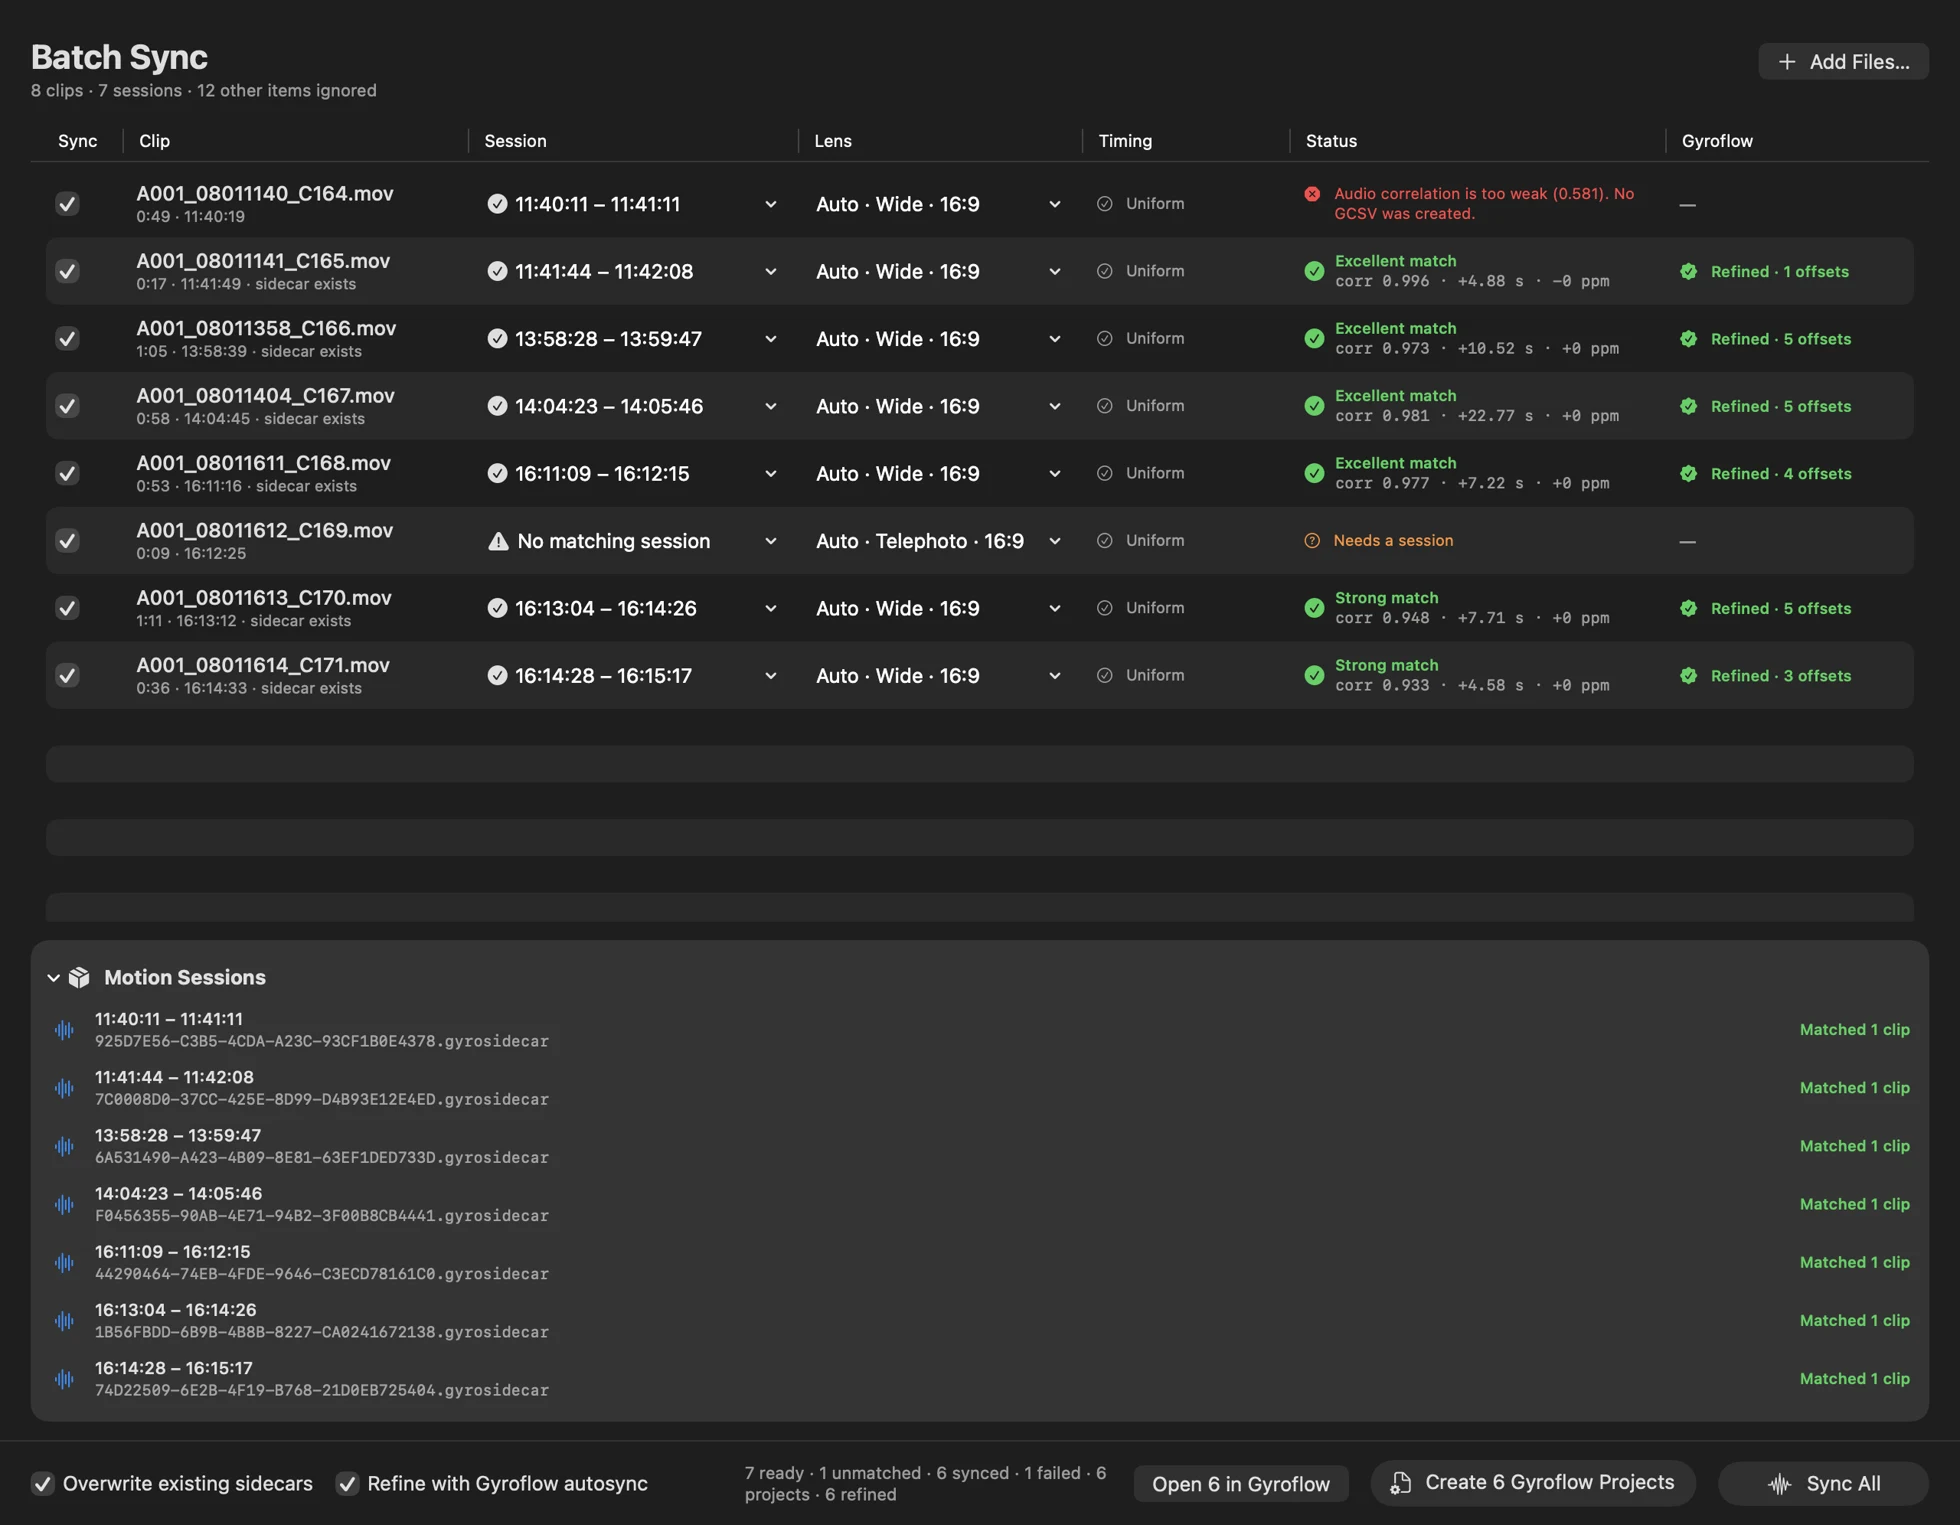Disable Refine with Gyroflow autosync
The width and height of the screenshot is (1960, 1525).
[347, 1483]
